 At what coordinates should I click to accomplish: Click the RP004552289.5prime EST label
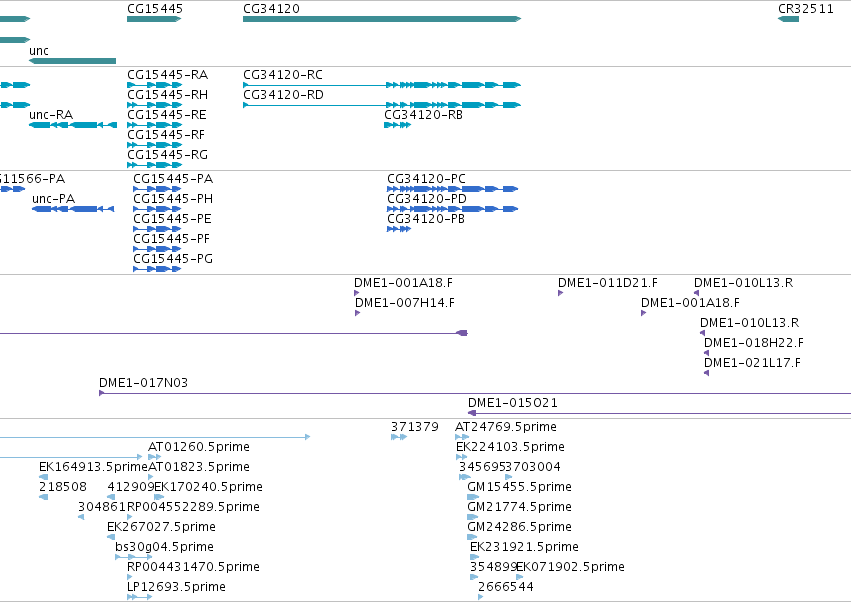pyautogui.click(x=193, y=508)
